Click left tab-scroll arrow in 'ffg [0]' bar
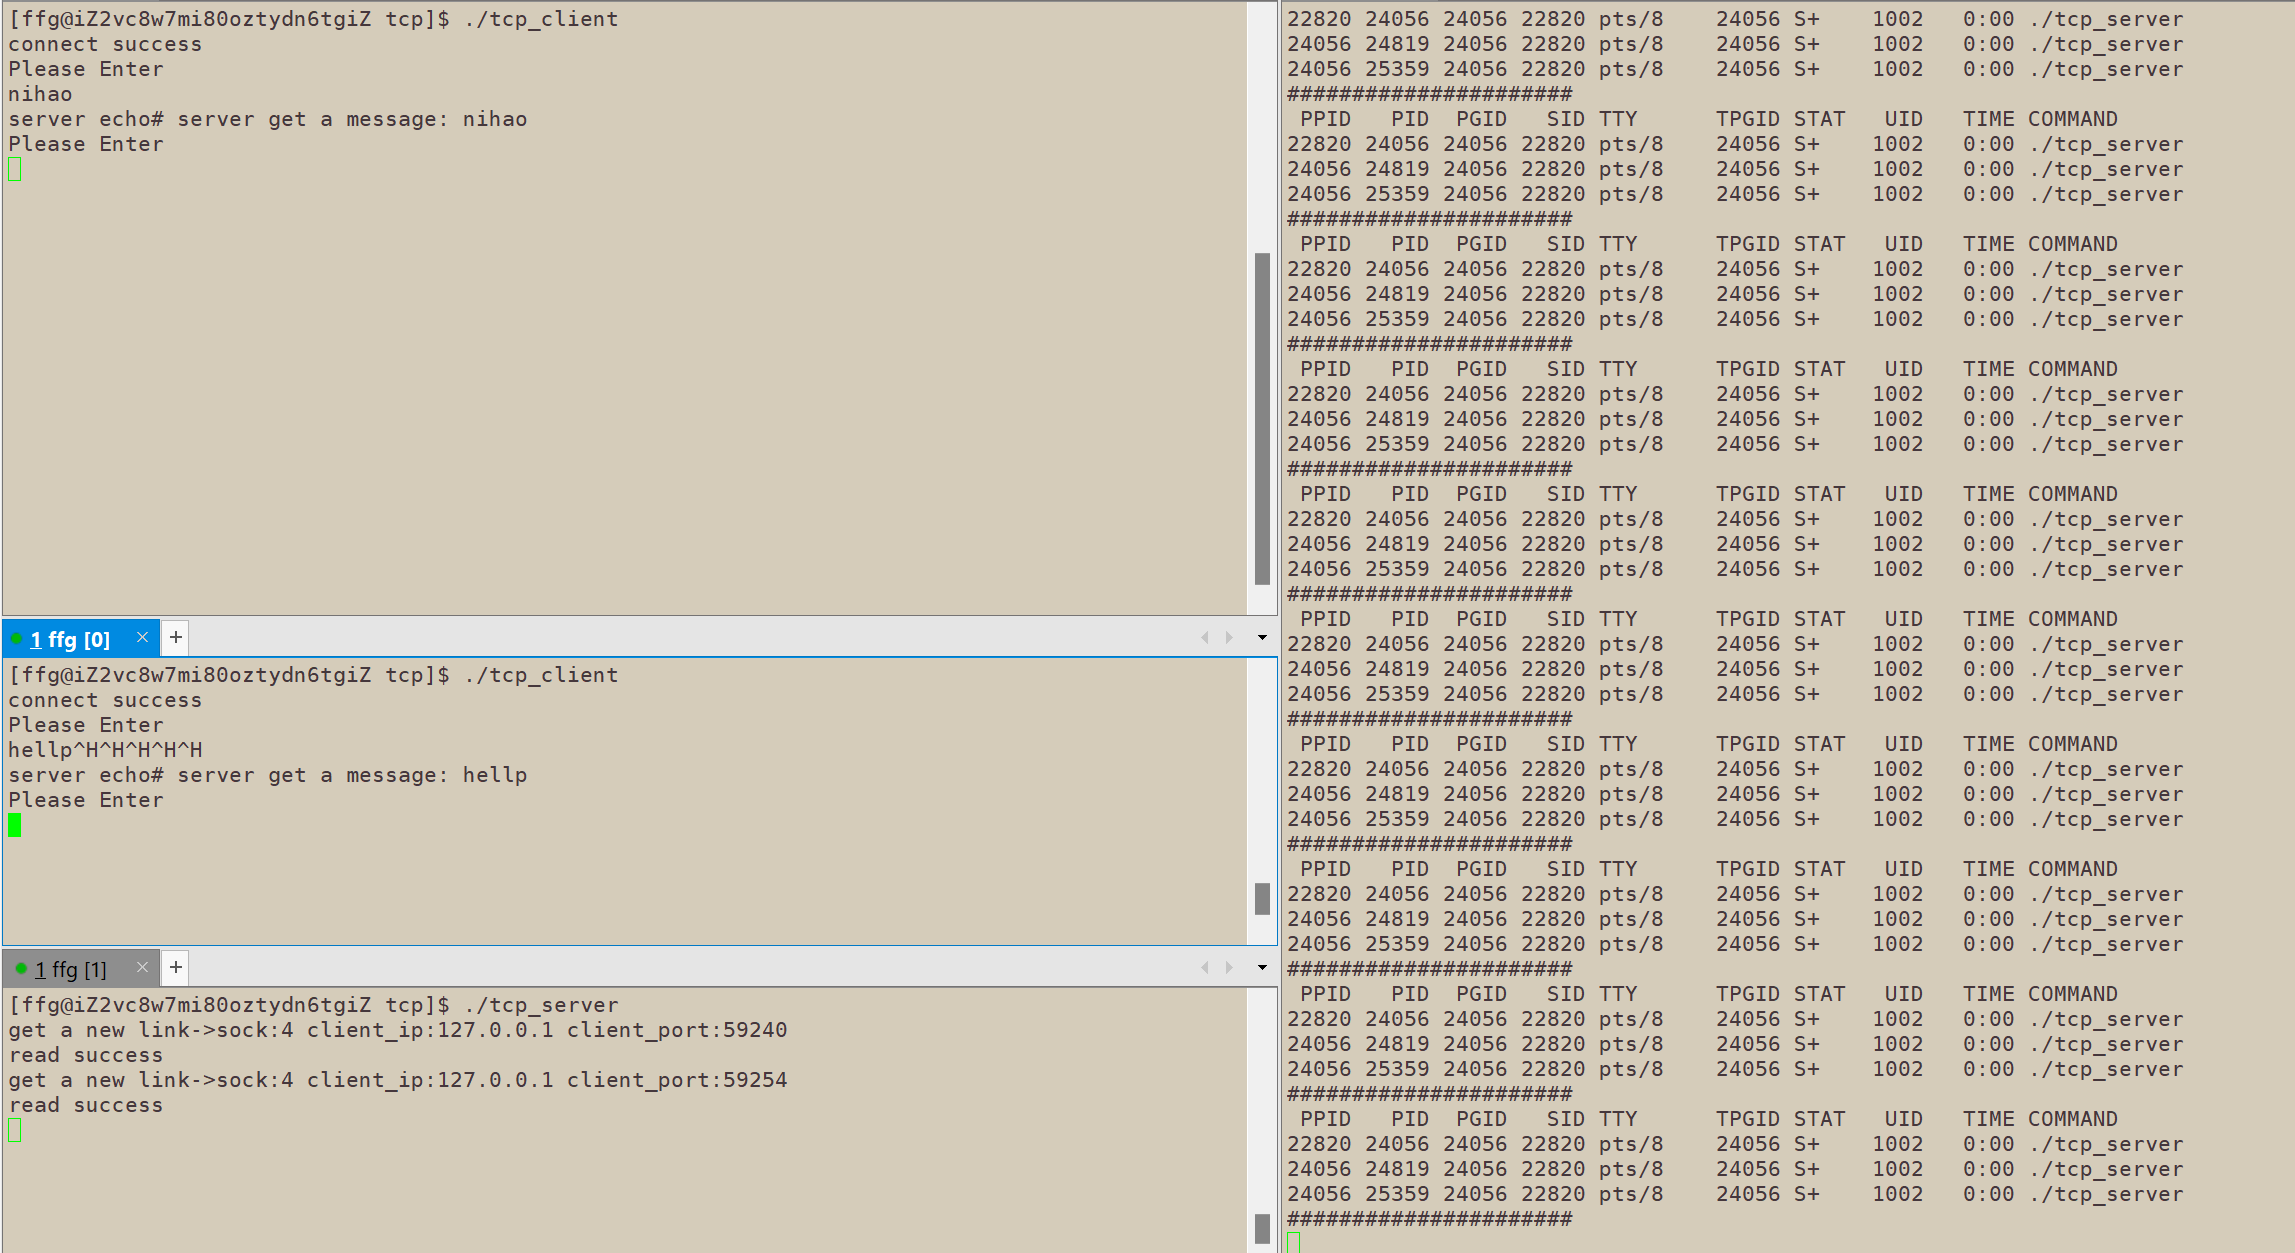This screenshot has width=2295, height=1253. pos(1205,638)
